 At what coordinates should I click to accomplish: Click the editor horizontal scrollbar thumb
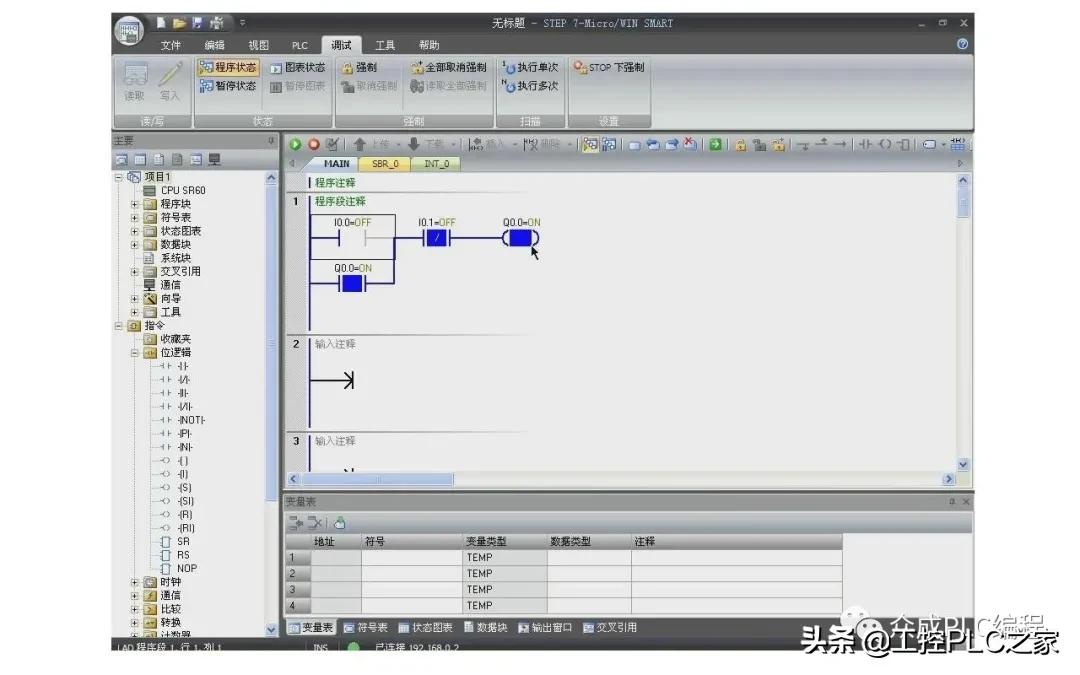[377, 479]
